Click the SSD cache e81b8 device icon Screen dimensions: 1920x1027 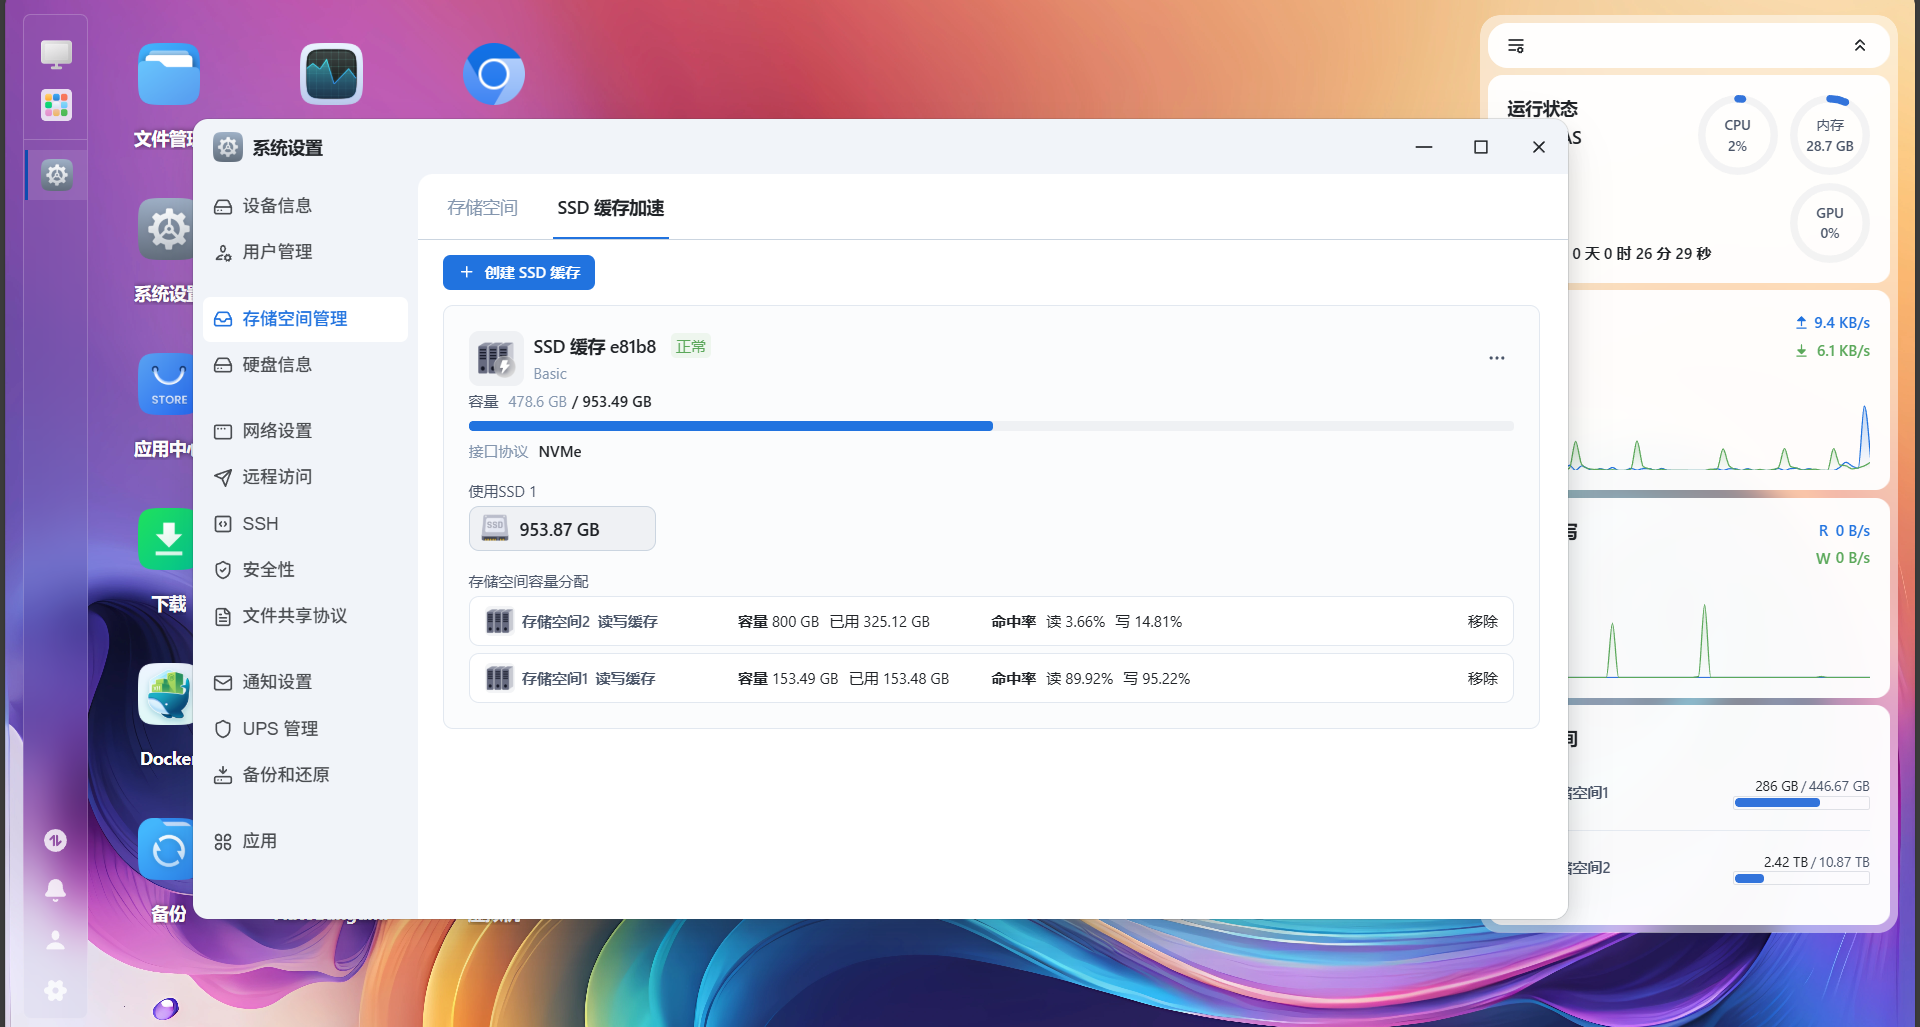[496, 358]
